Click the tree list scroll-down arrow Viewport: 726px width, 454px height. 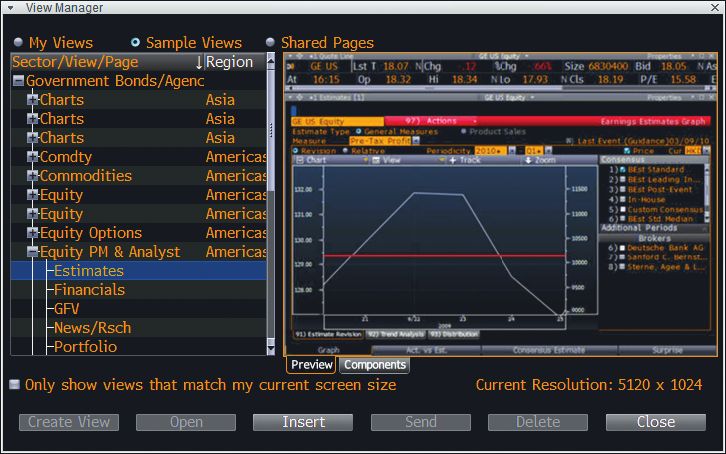[x=271, y=350]
